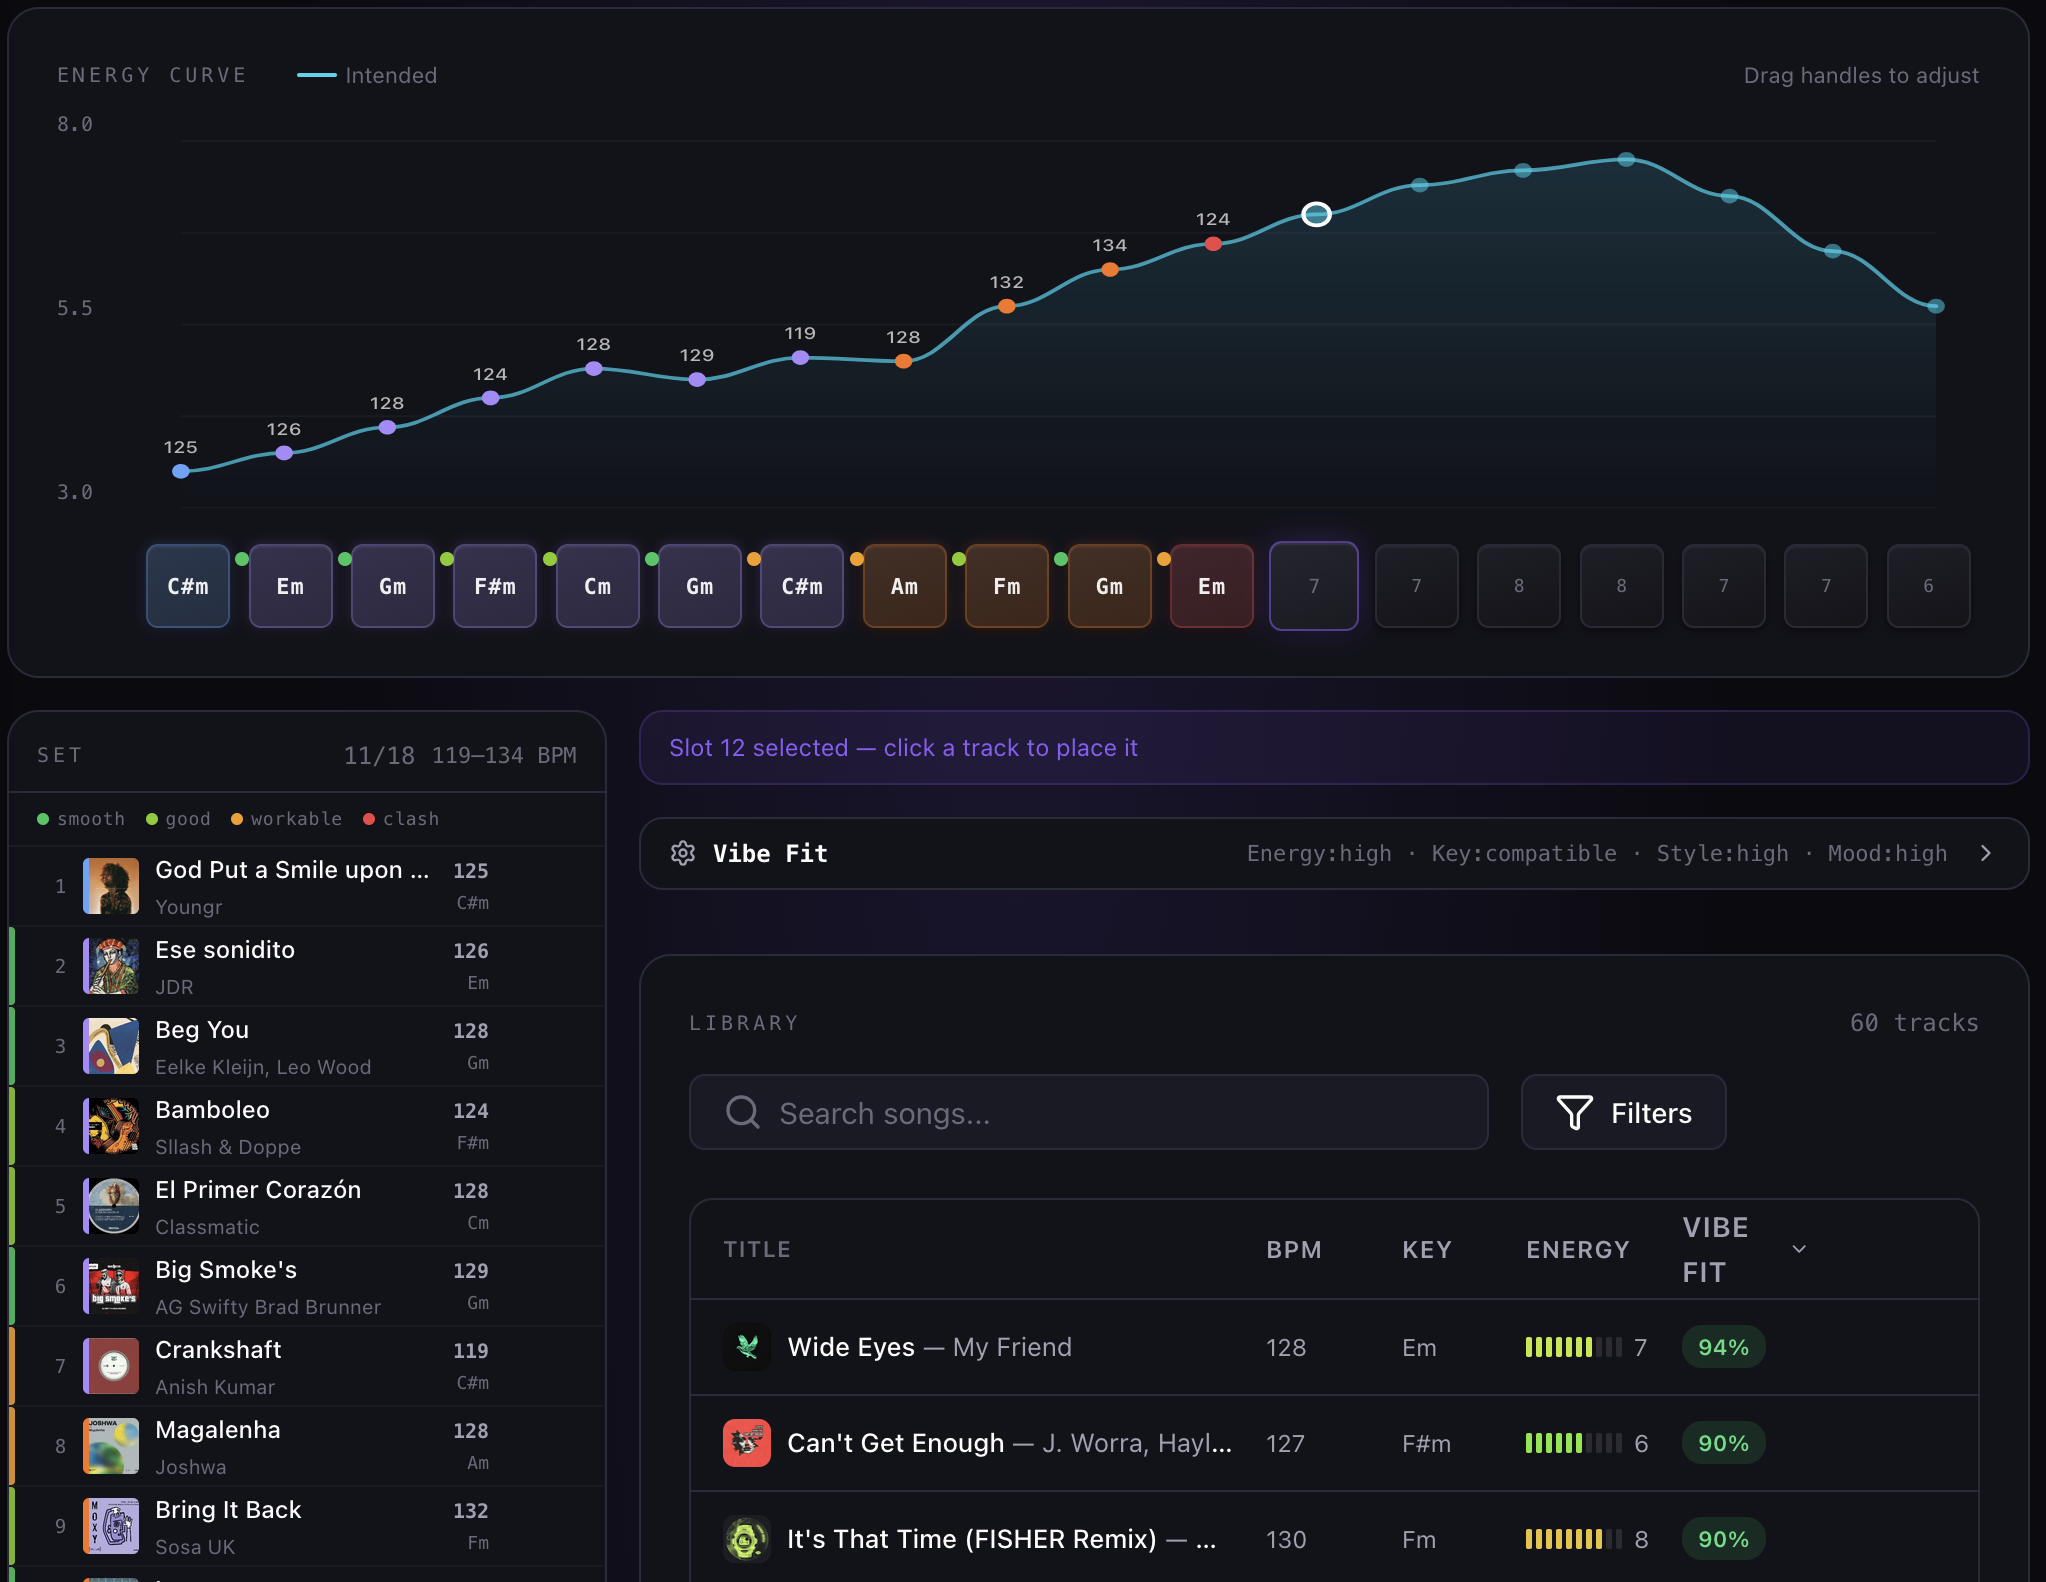Screen dimensions: 2046x1582
Task: Place It's That Time (FISHER Remix) track
Action: tap(1334, 1539)
